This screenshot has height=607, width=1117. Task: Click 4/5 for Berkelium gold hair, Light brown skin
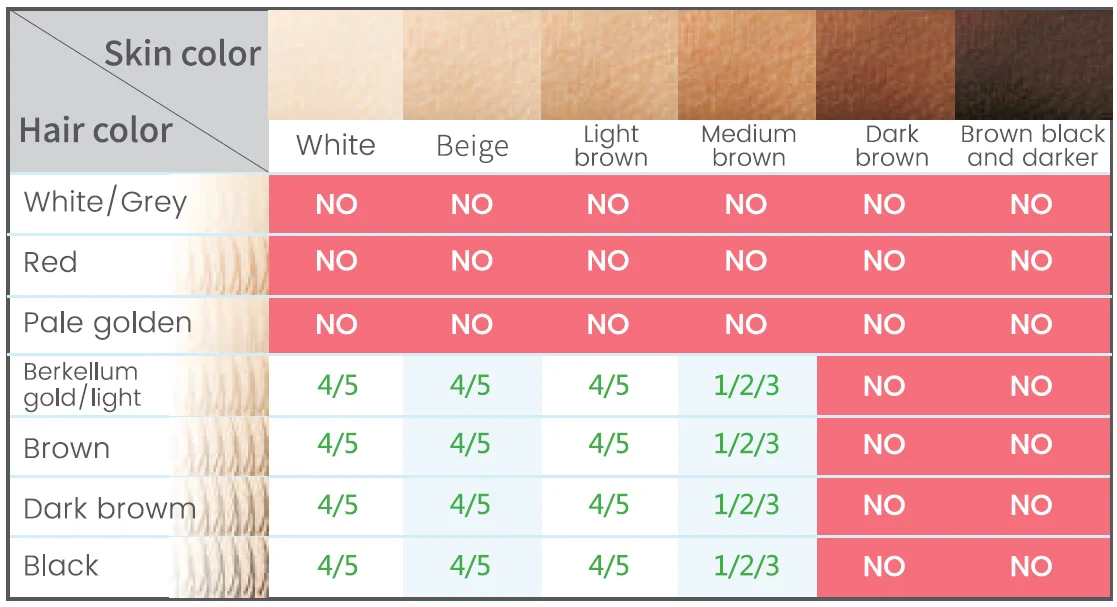[x=608, y=386]
